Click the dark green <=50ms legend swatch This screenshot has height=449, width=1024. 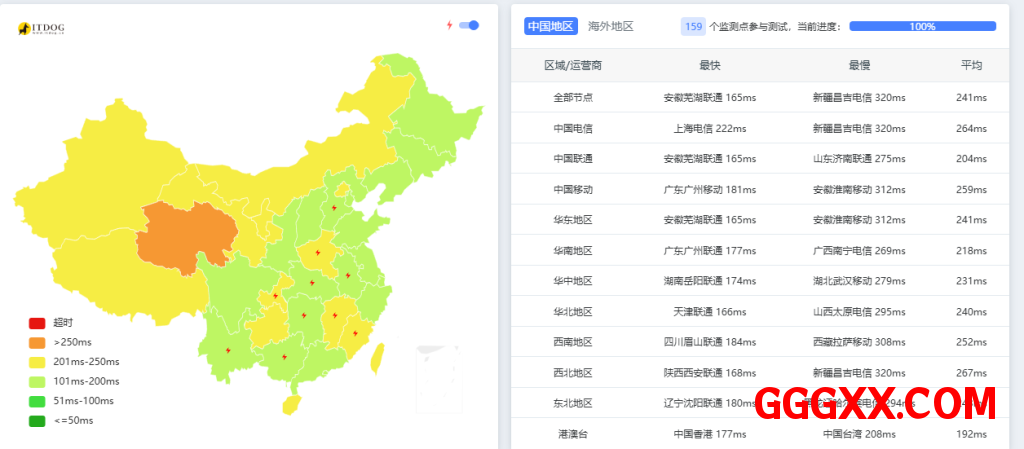point(37,420)
